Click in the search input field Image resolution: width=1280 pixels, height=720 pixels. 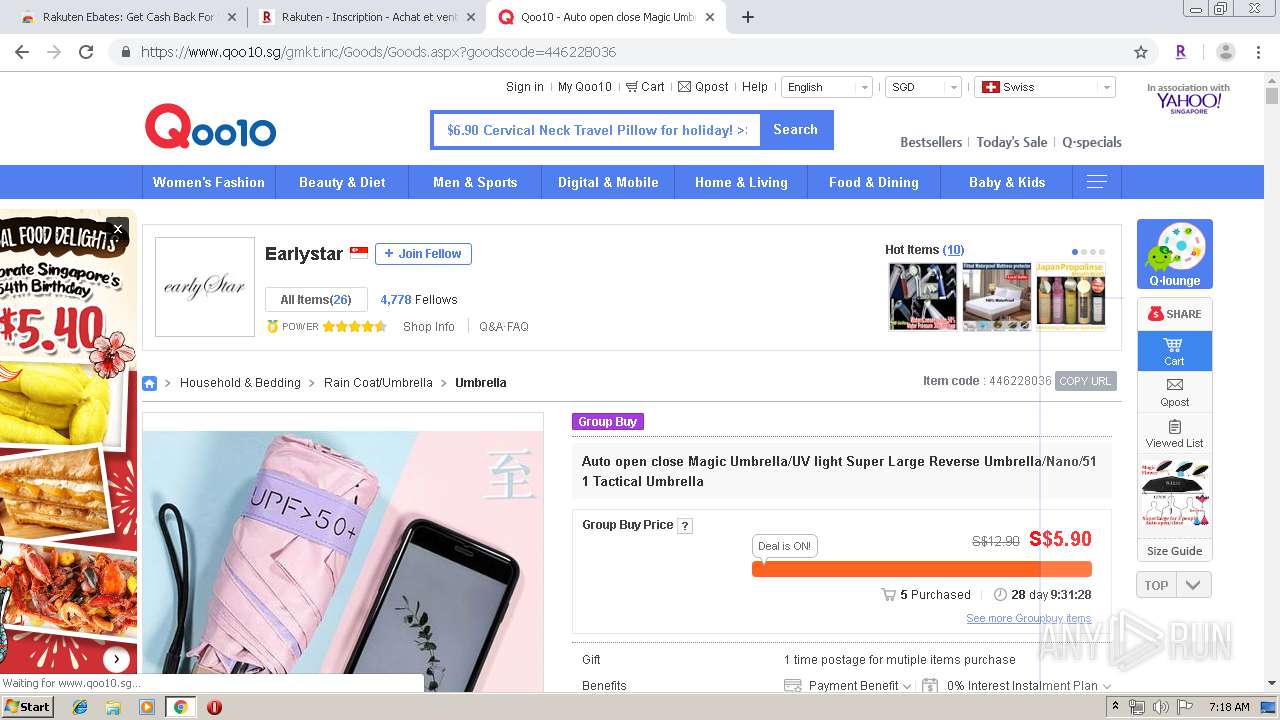click(x=596, y=130)
